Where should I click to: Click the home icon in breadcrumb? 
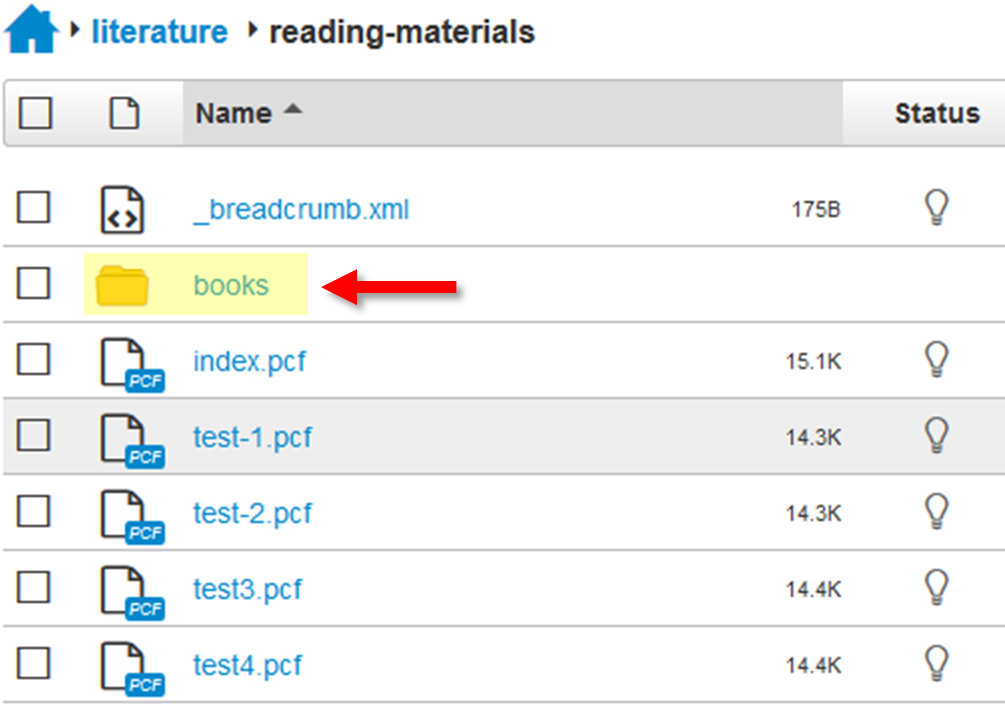[x=31, y=31]
